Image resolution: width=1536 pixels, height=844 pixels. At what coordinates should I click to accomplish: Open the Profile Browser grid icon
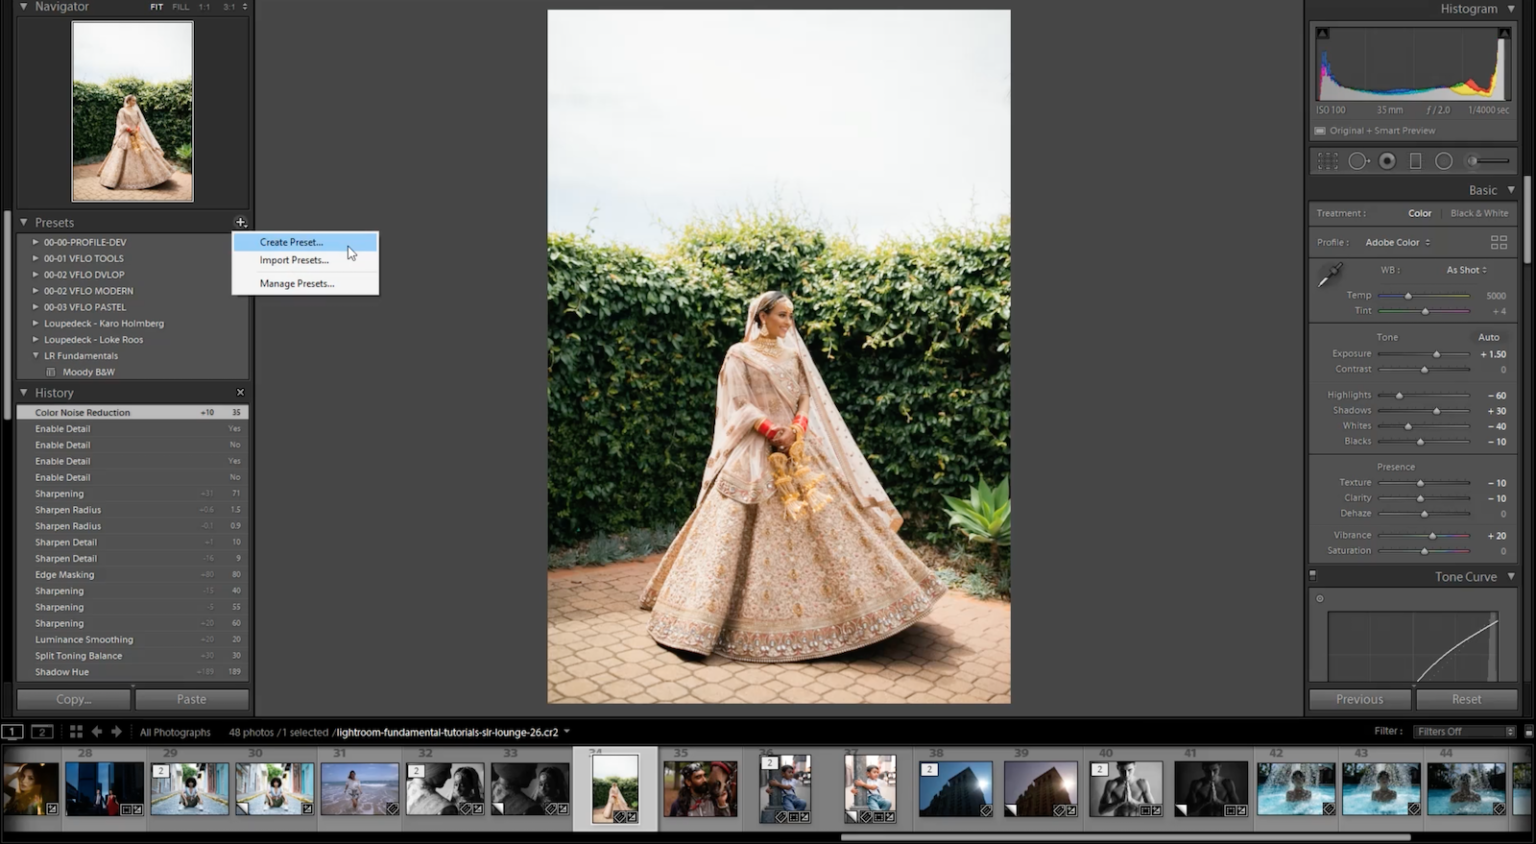click(1499, 242)
